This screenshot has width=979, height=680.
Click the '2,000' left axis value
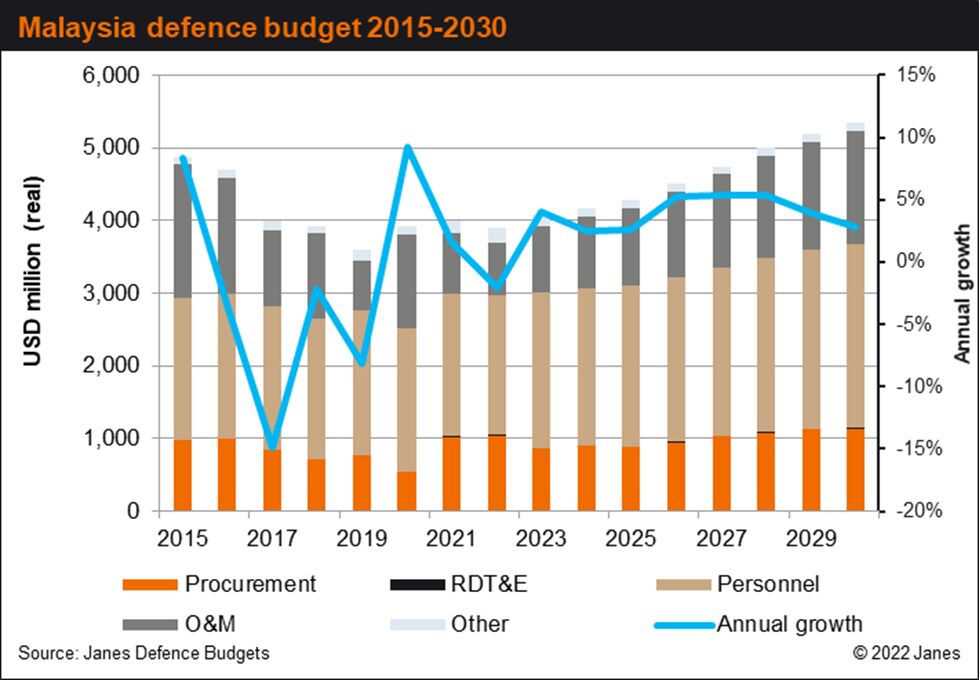[x=111, y=365]
